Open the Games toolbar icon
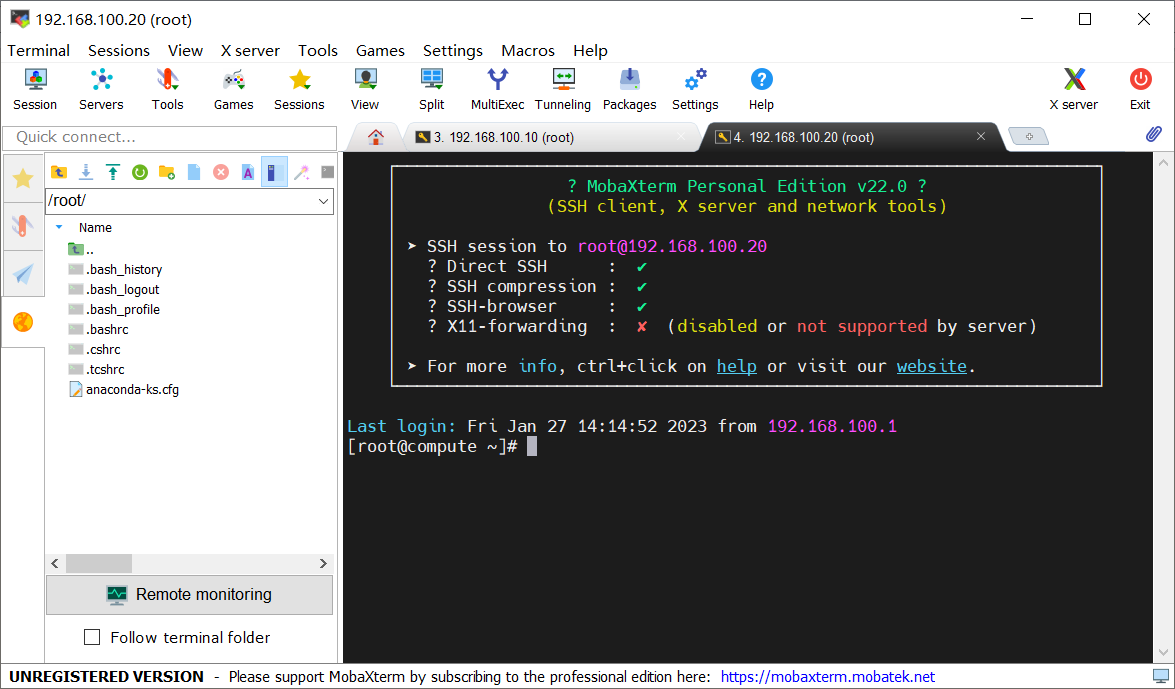1175x689 pixels. click(233, 88)
